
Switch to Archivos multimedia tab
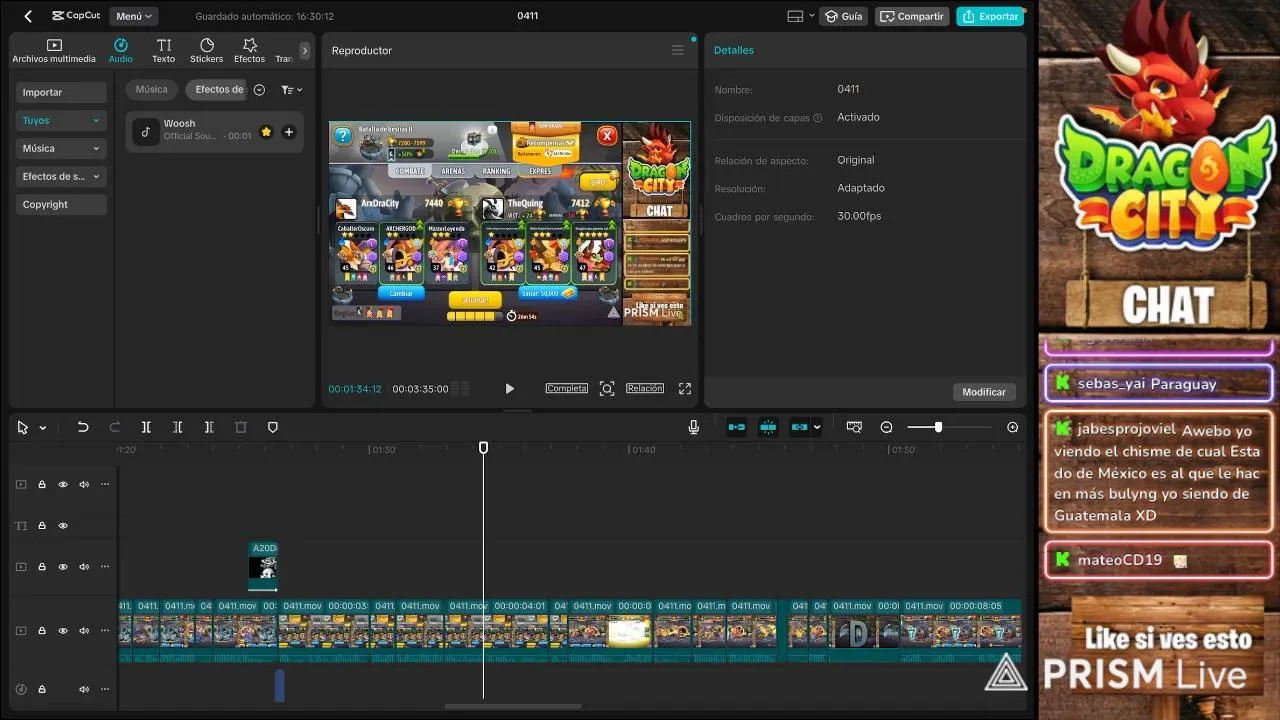click(54, 51)
